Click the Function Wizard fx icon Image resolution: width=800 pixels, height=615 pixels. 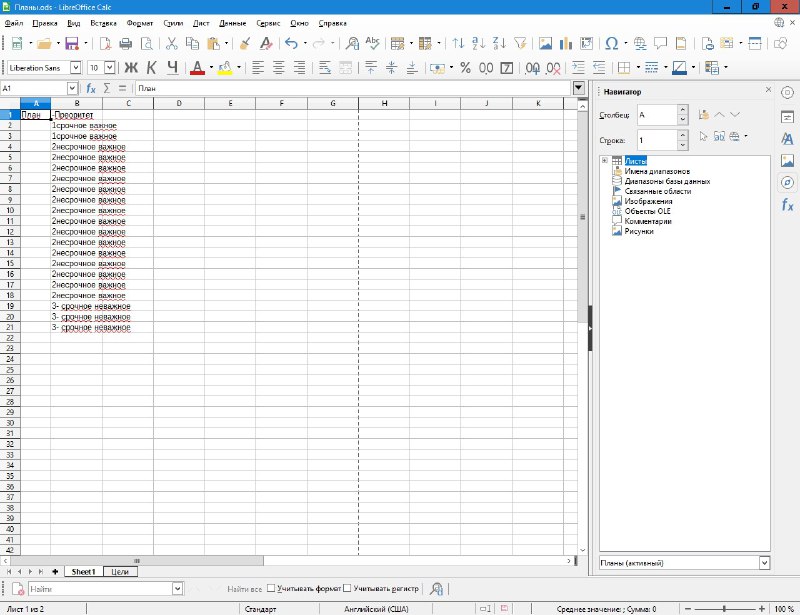[91, 89]
